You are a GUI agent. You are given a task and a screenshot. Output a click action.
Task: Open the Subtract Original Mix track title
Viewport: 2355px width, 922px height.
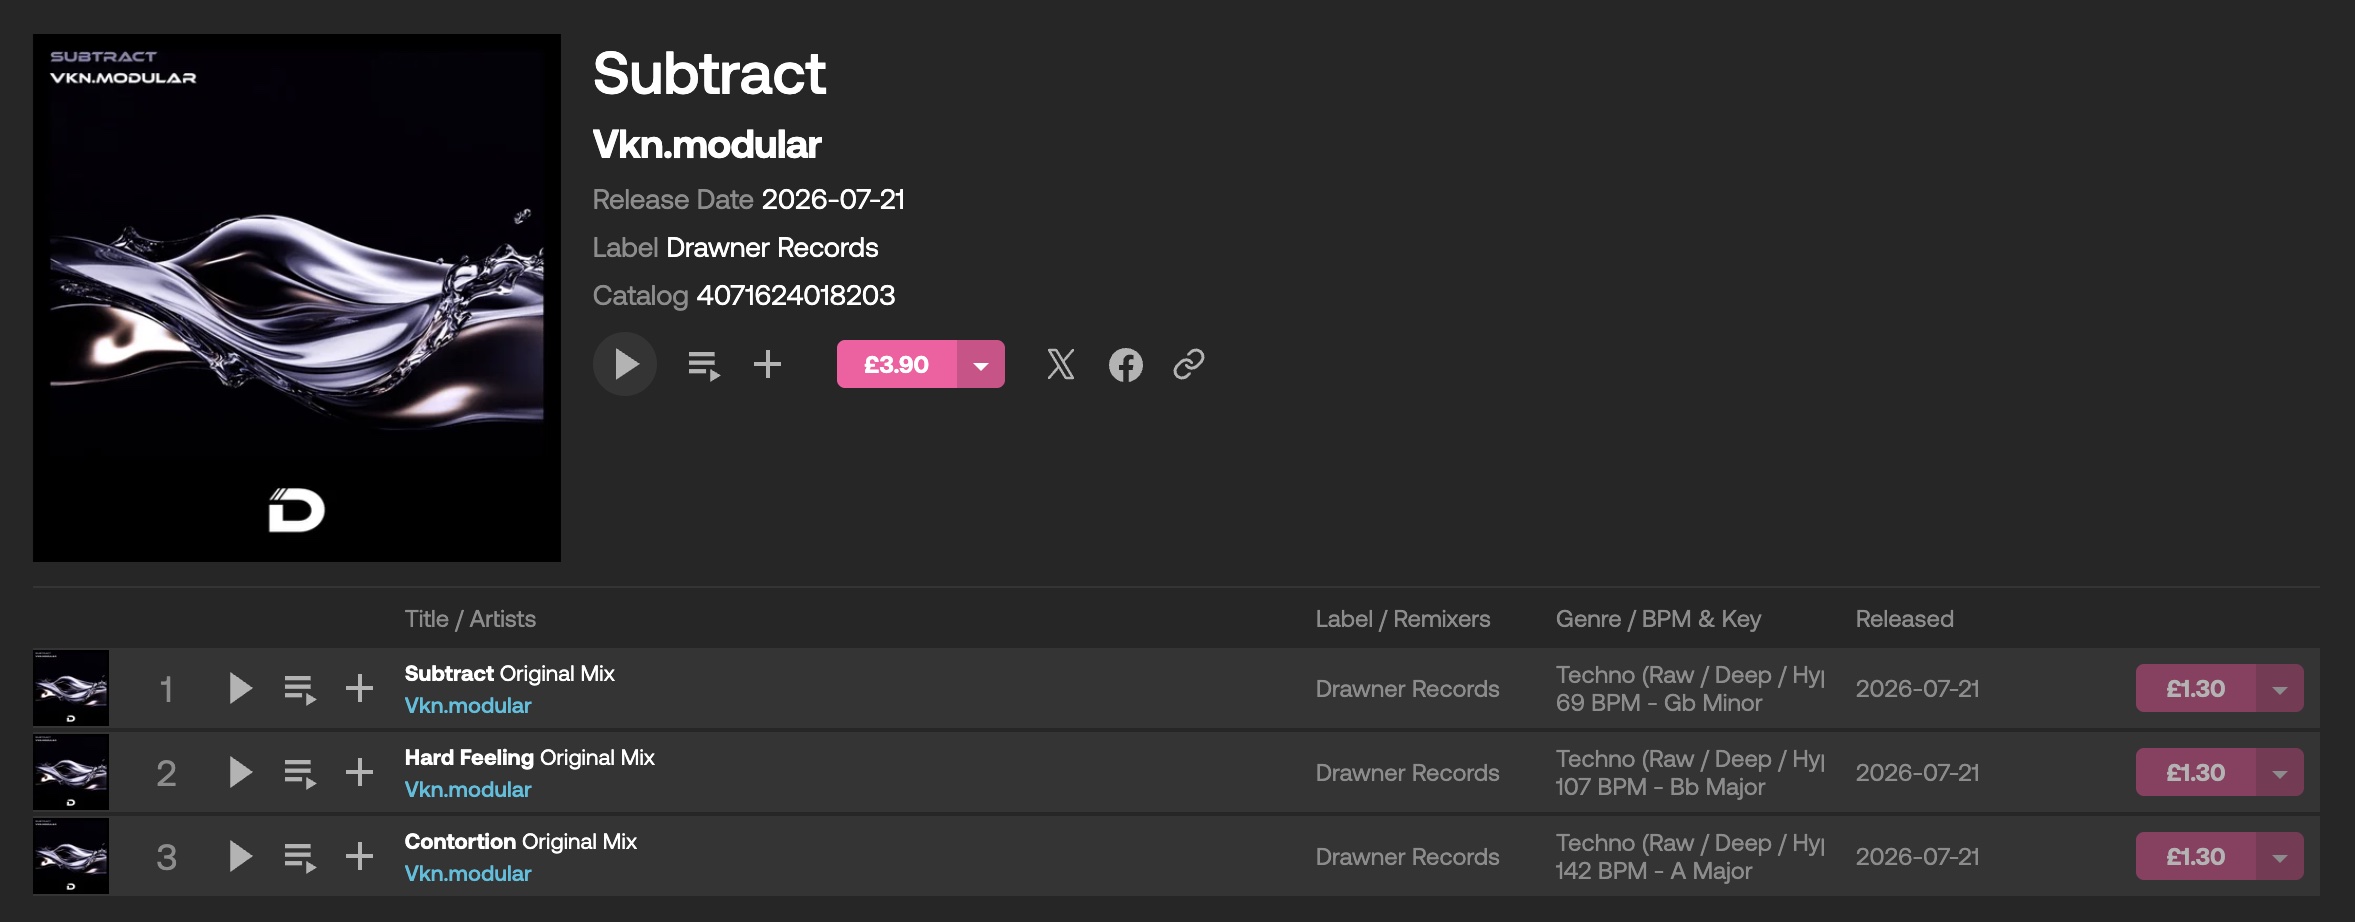(510, 674)
